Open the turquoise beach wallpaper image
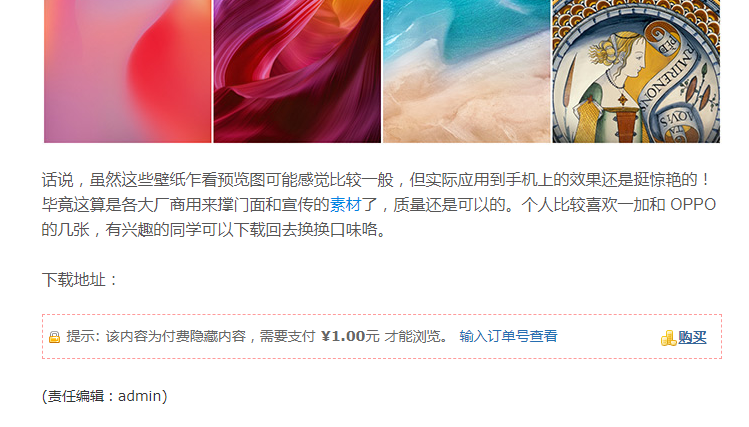Viewport: 749px width, 427px height. [x=467, y=71]
